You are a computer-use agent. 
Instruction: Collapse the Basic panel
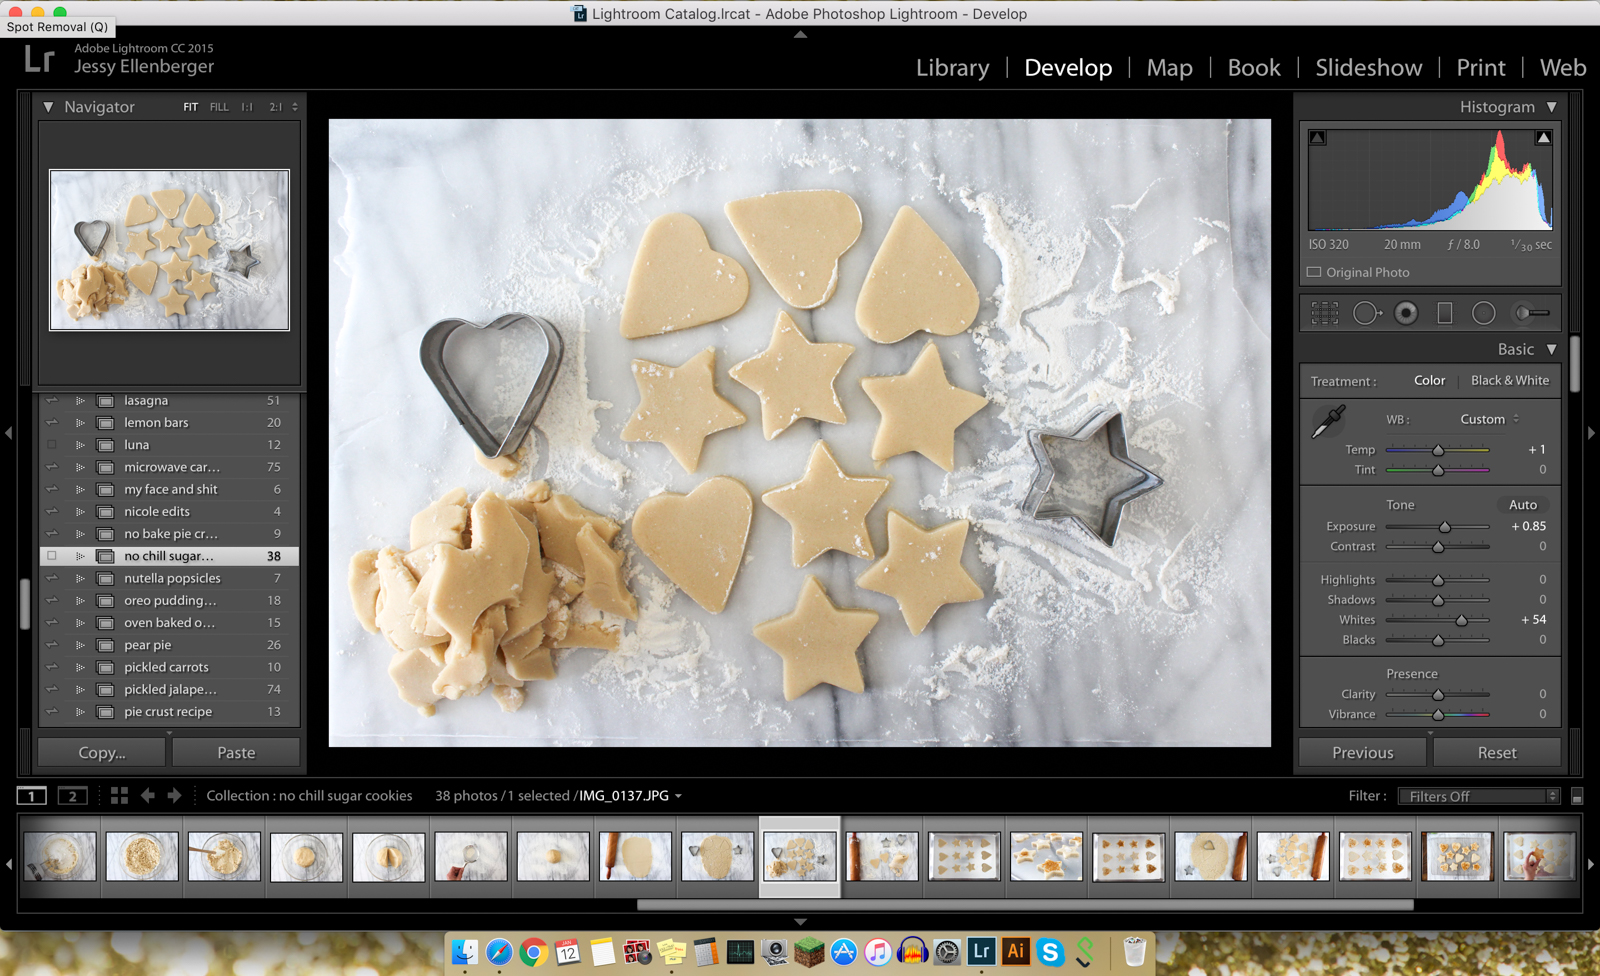coord(1552,349)
